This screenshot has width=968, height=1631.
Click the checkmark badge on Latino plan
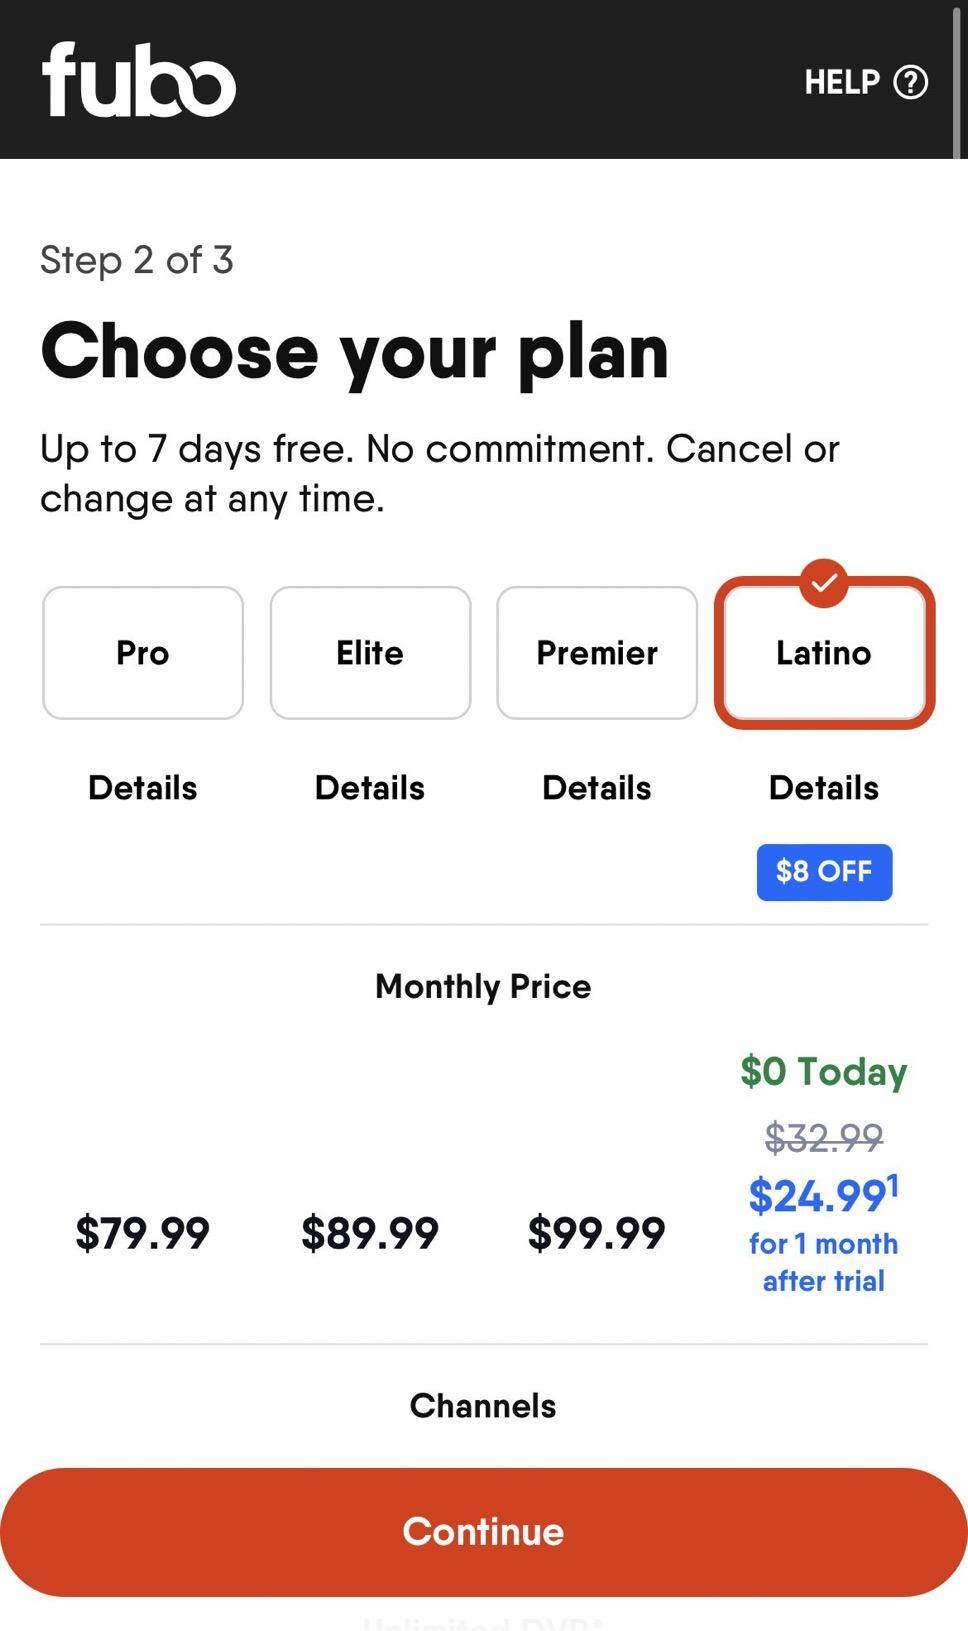click(x=824, y=582)
